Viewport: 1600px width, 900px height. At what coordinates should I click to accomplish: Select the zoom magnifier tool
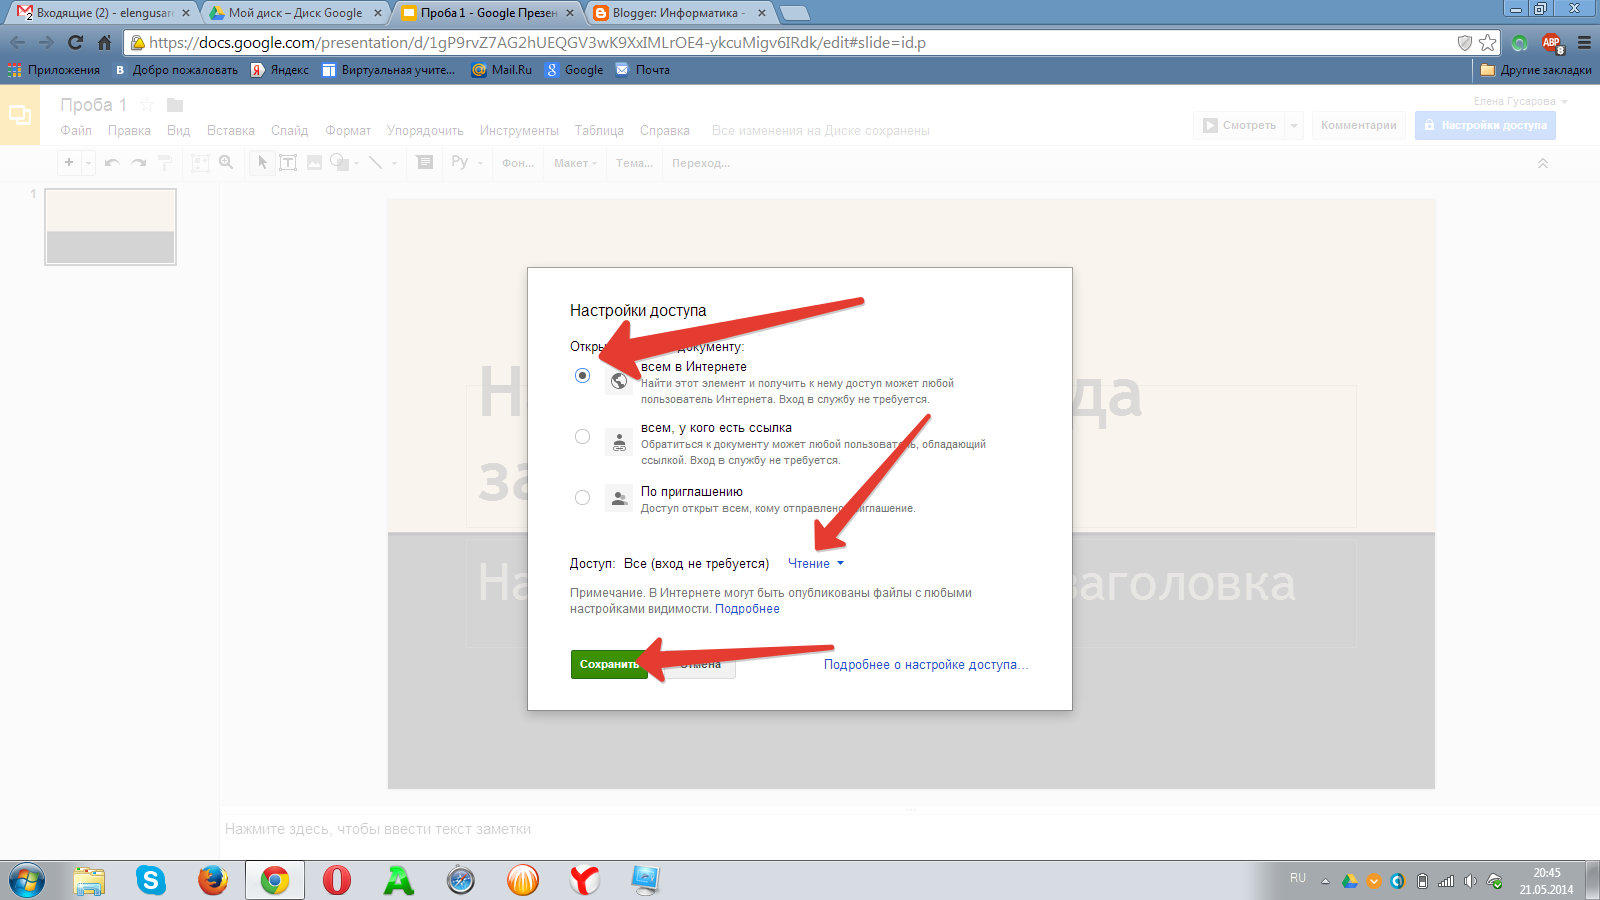227,163
